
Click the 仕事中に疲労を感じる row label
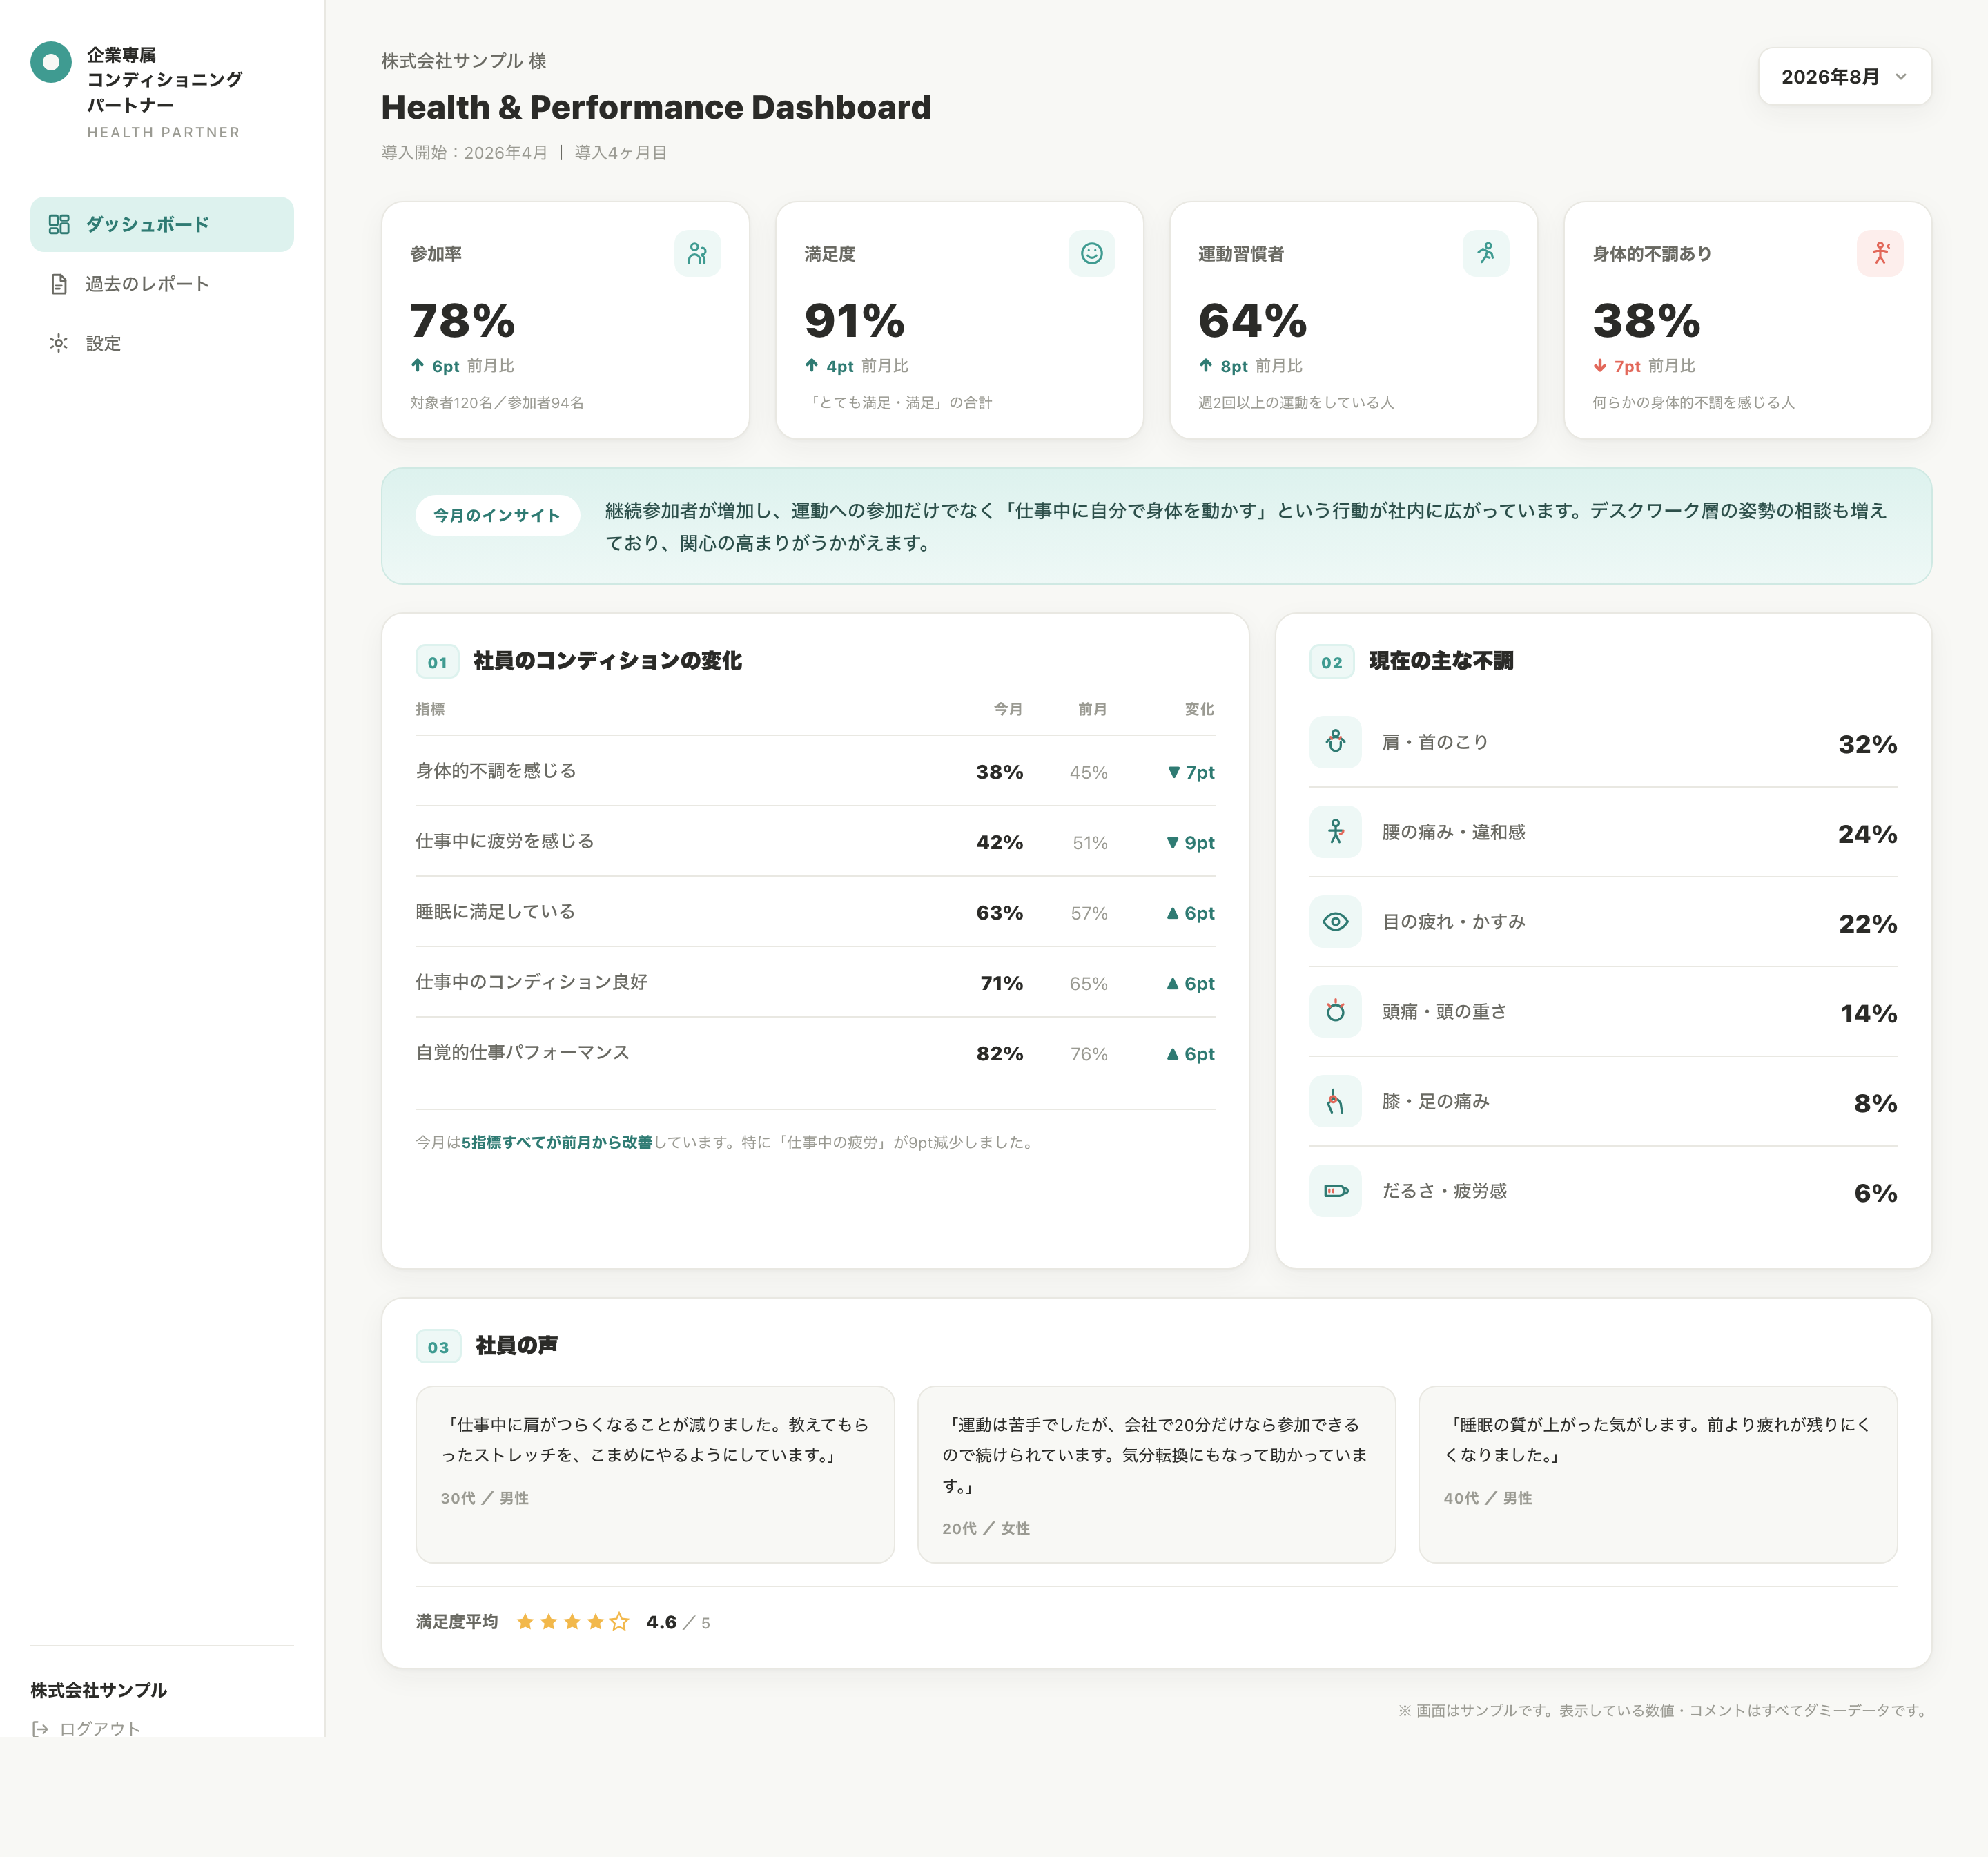[505, 841]
